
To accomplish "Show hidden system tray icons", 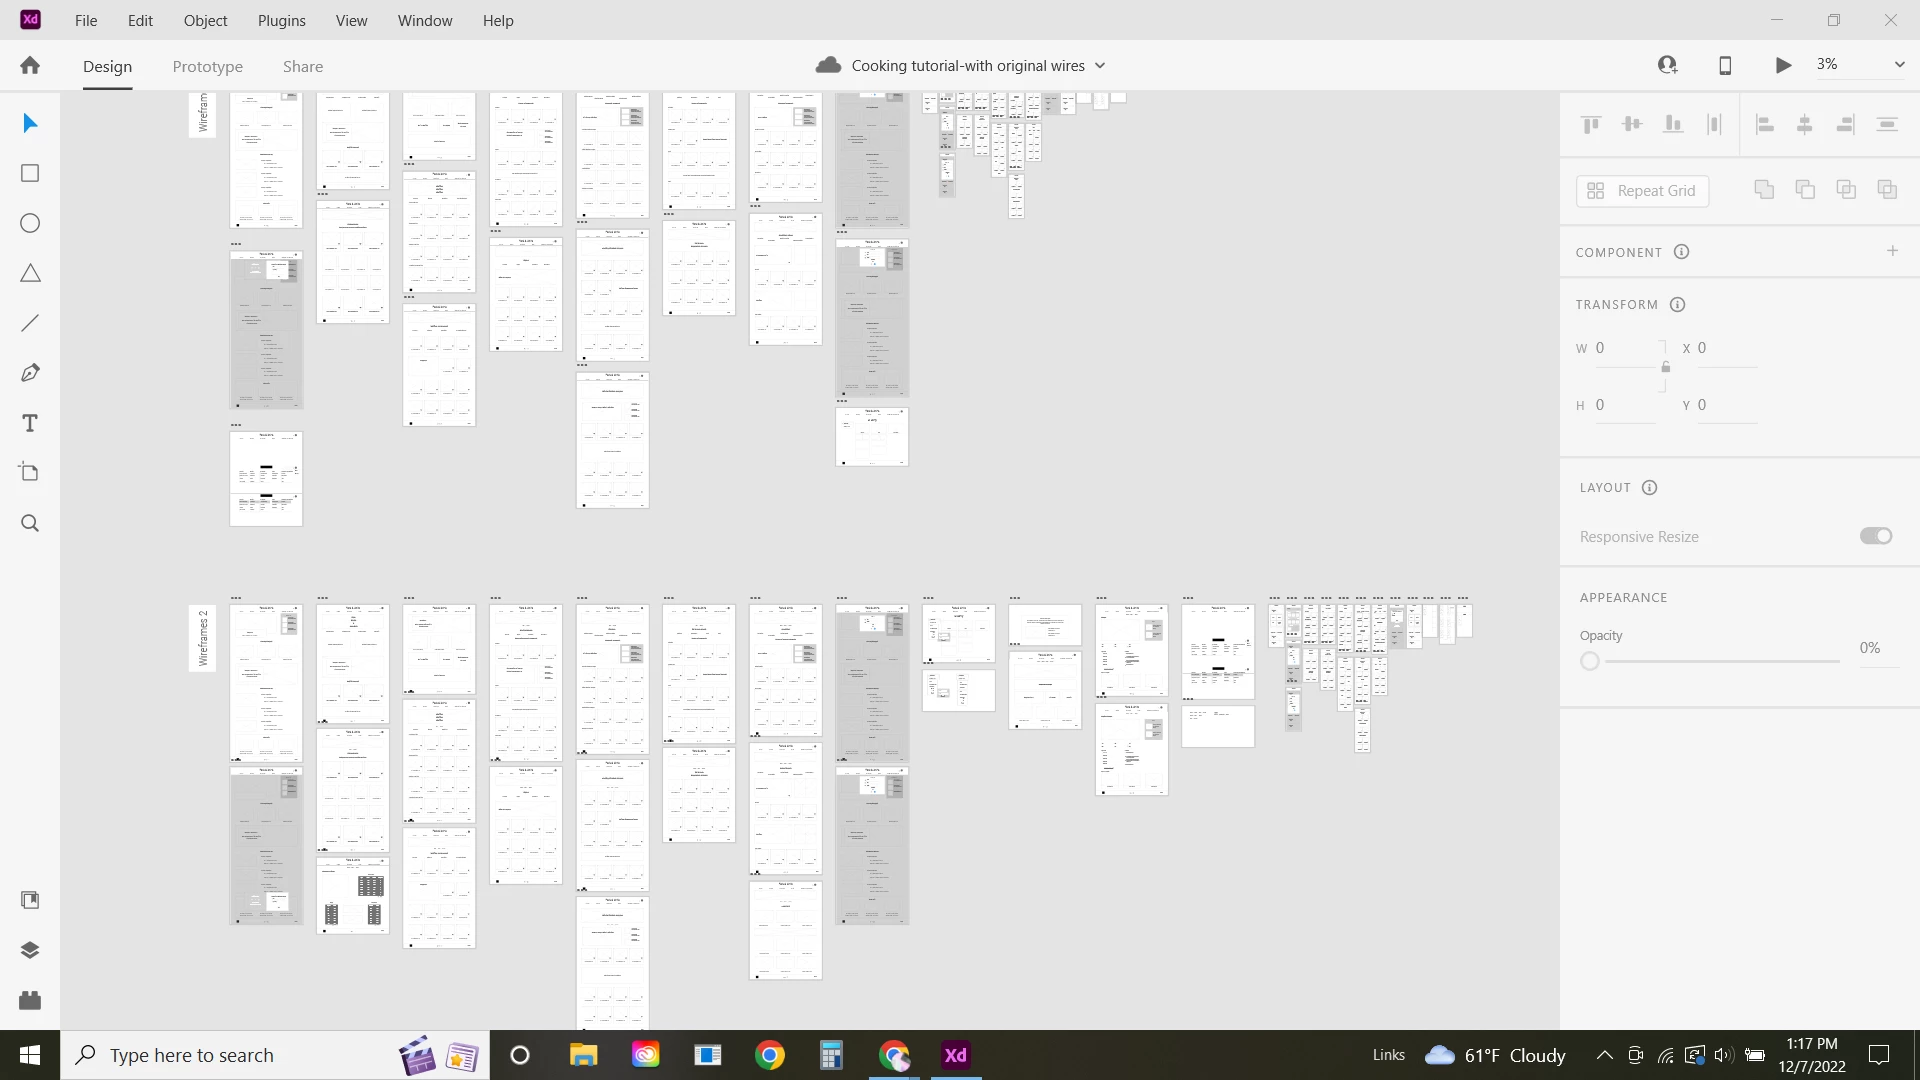I will click(x=1604, y=1055).
